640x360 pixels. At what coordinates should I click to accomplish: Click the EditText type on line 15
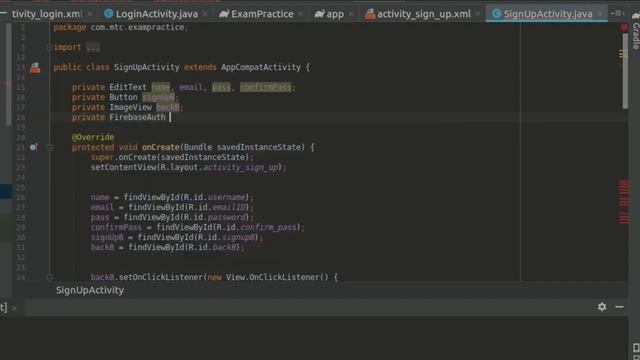click(x=128, y=87)
